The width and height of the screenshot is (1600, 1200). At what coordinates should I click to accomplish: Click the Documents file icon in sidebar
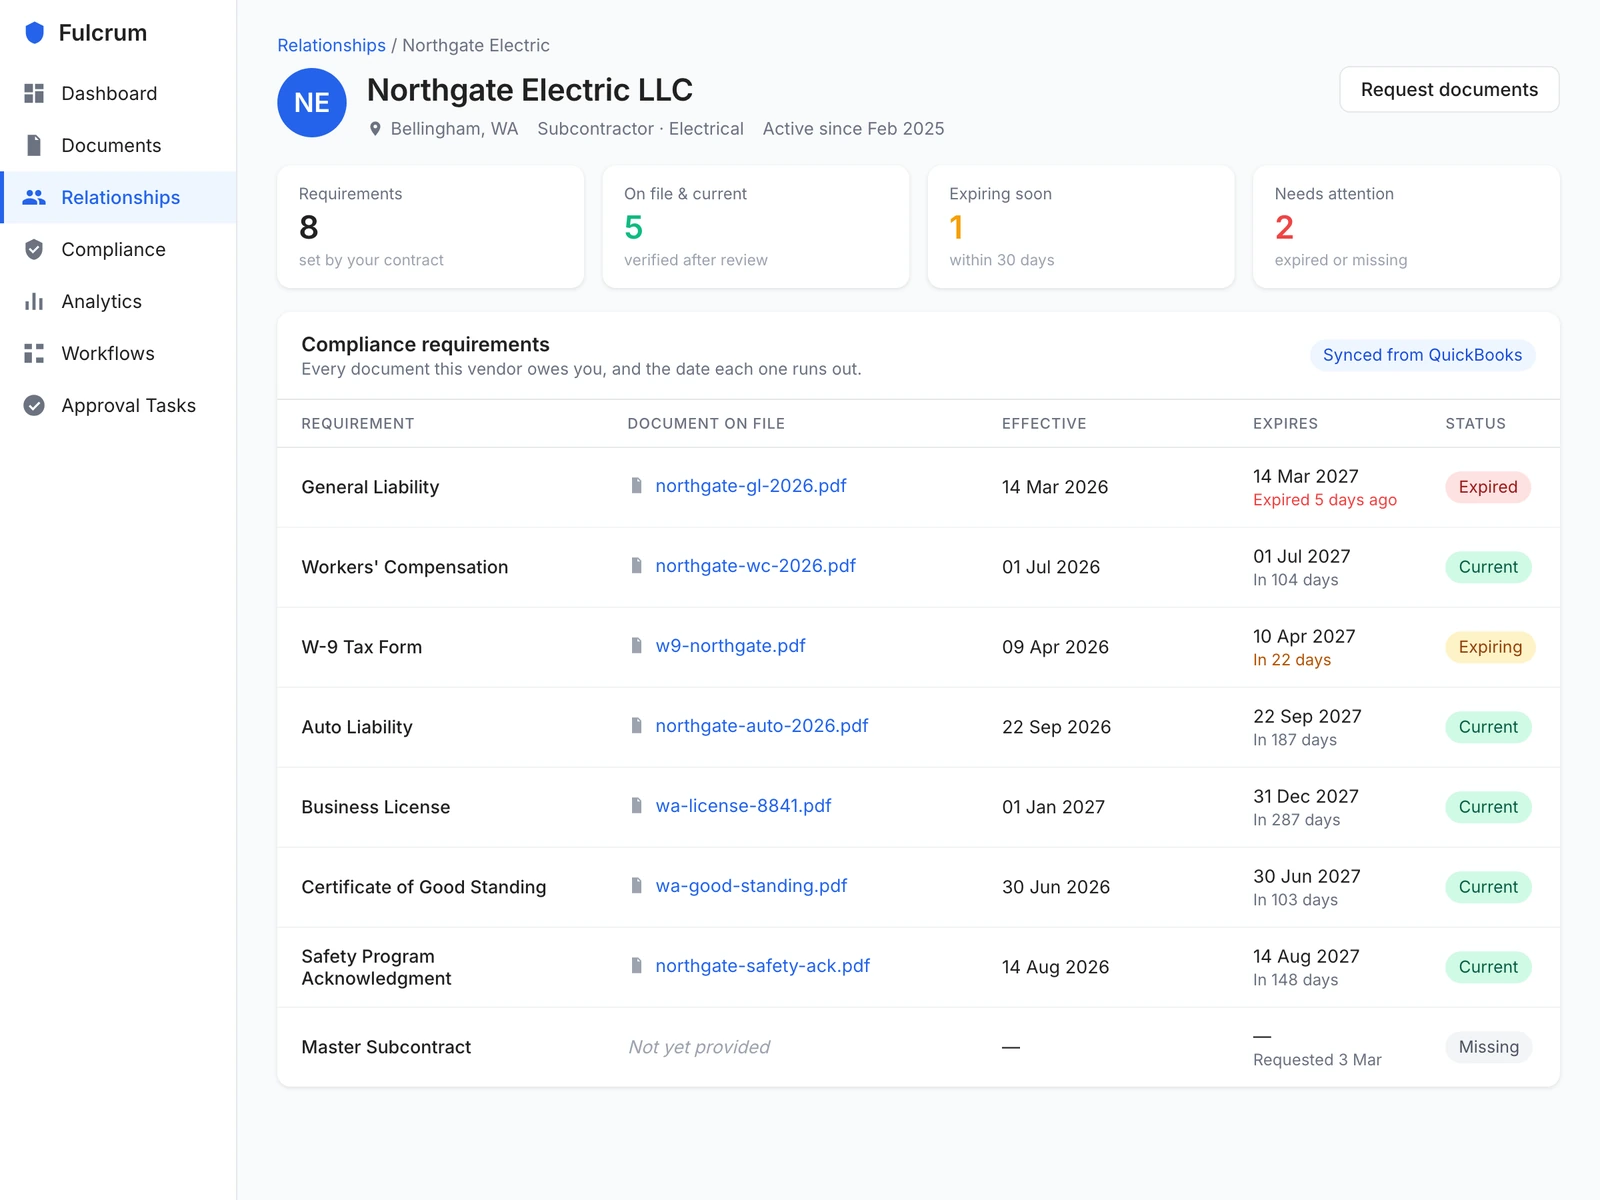34,145
